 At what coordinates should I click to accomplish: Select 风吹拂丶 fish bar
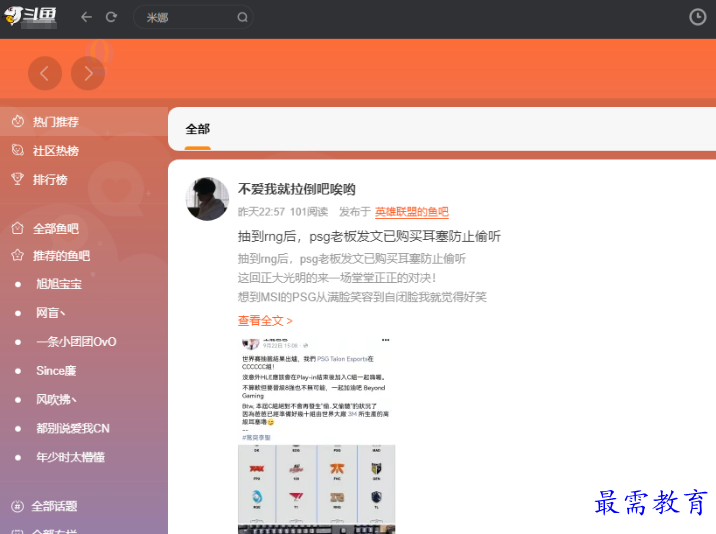[57, 400]
